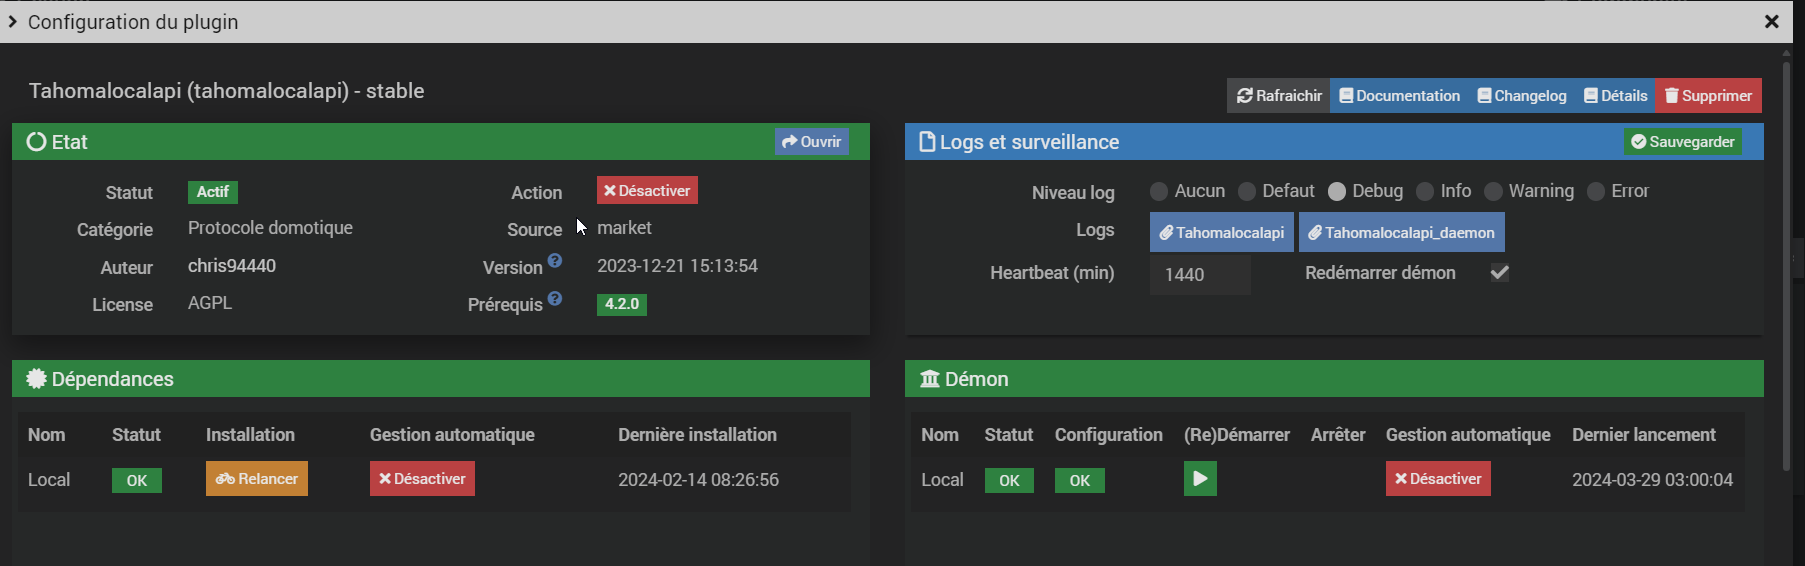Click the Dépendances OK status badge
This screenshot has width=1805, height=566.
click(137, 481)
